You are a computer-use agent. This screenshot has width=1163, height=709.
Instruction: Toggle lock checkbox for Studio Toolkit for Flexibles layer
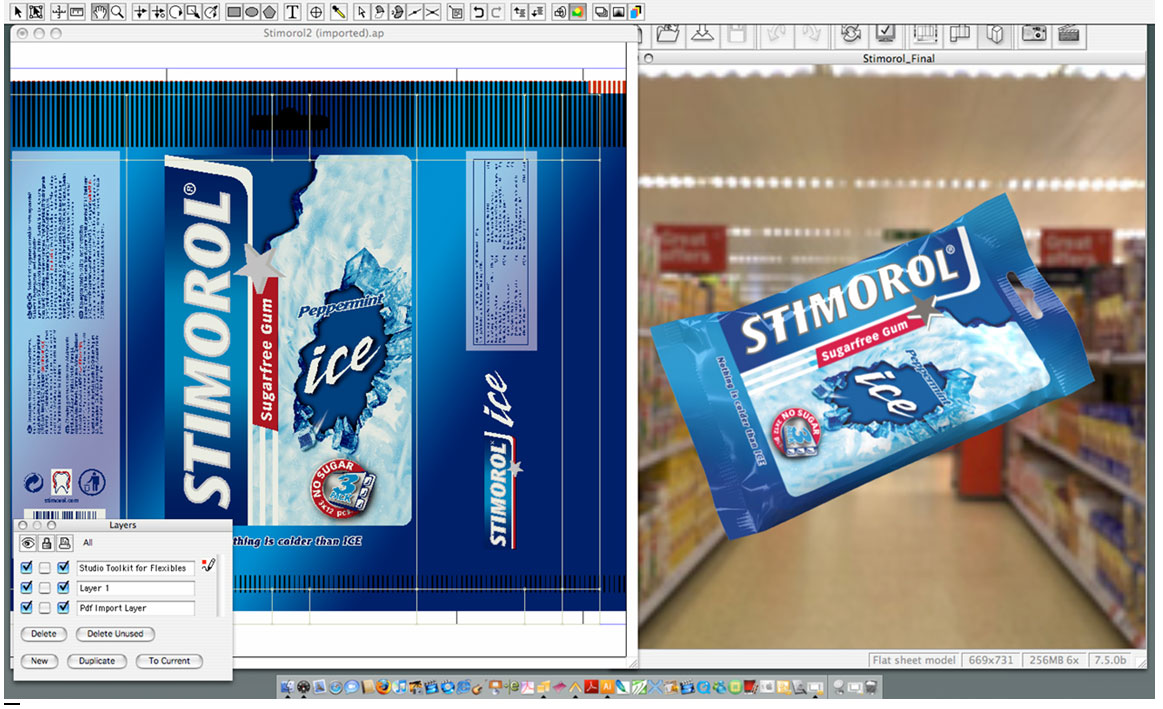pos(45,567)
